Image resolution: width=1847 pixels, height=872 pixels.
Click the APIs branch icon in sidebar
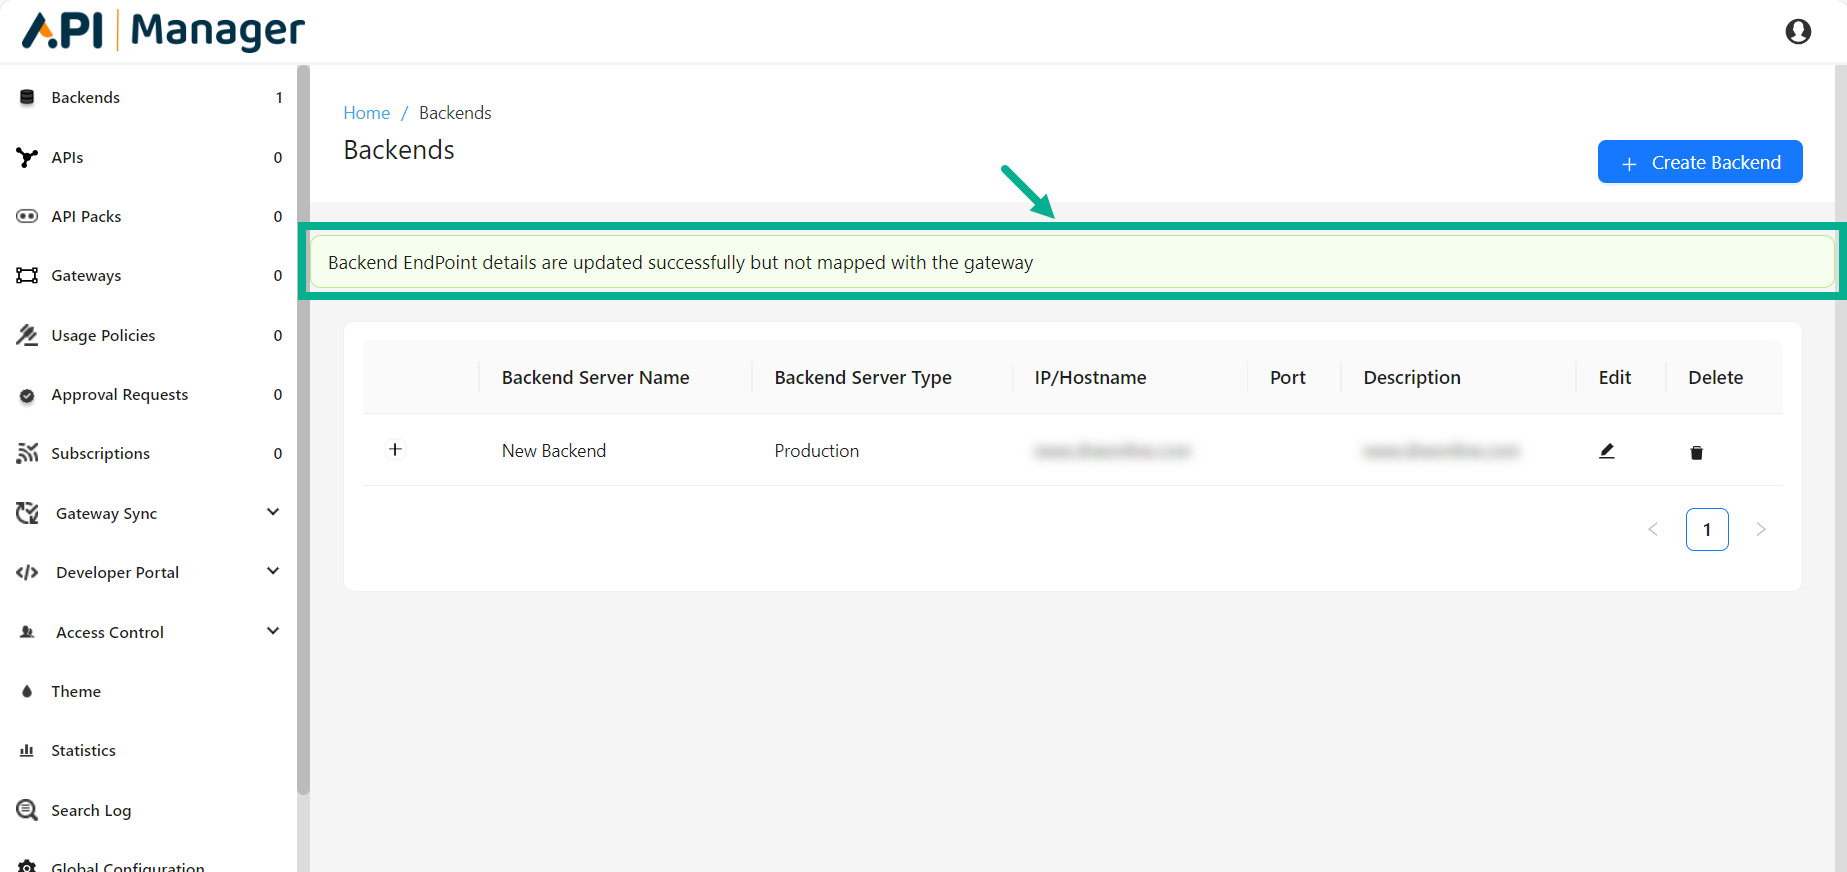pyautogui.click(x=27, y=157)
